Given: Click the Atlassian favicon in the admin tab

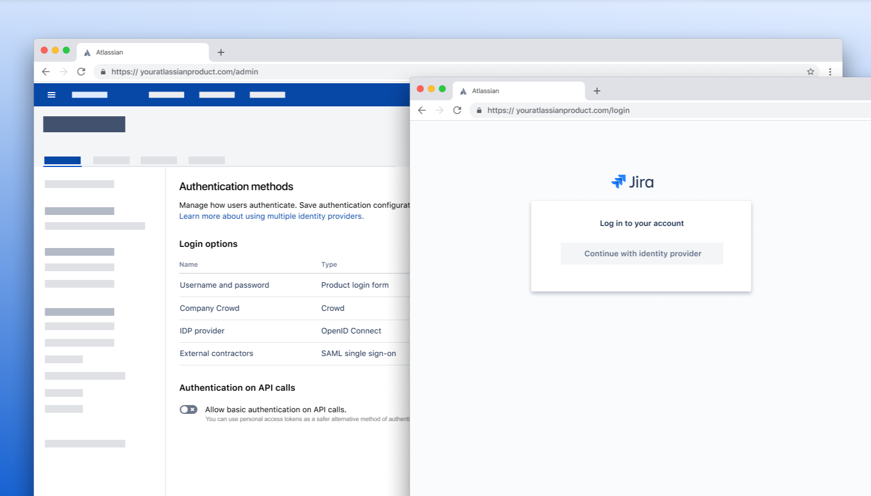Looking at the screenshot, I should pyautogui.click(x=87, y=53).
